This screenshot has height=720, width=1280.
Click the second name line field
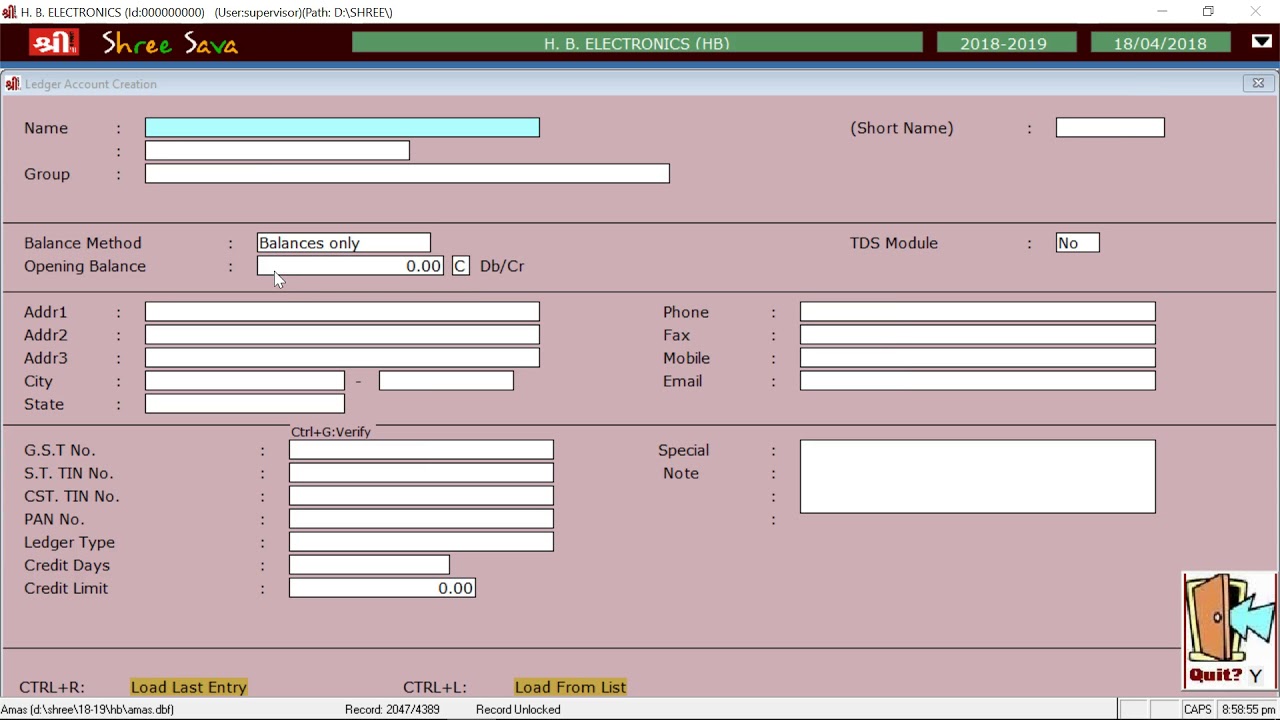click(x=277, y=151)
